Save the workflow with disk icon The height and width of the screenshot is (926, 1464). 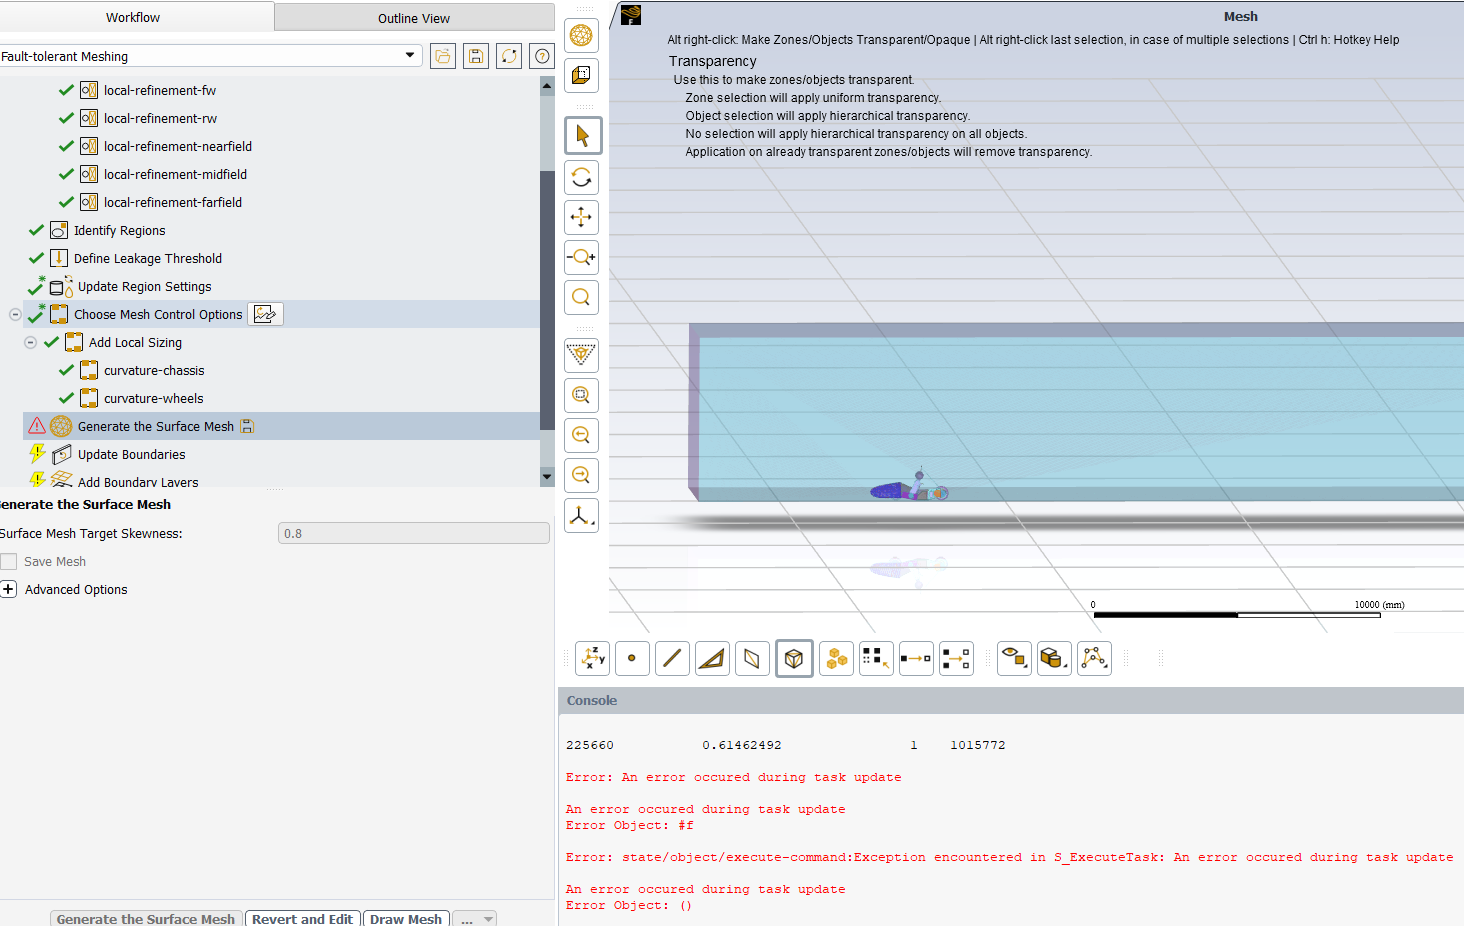click(476, 57)
